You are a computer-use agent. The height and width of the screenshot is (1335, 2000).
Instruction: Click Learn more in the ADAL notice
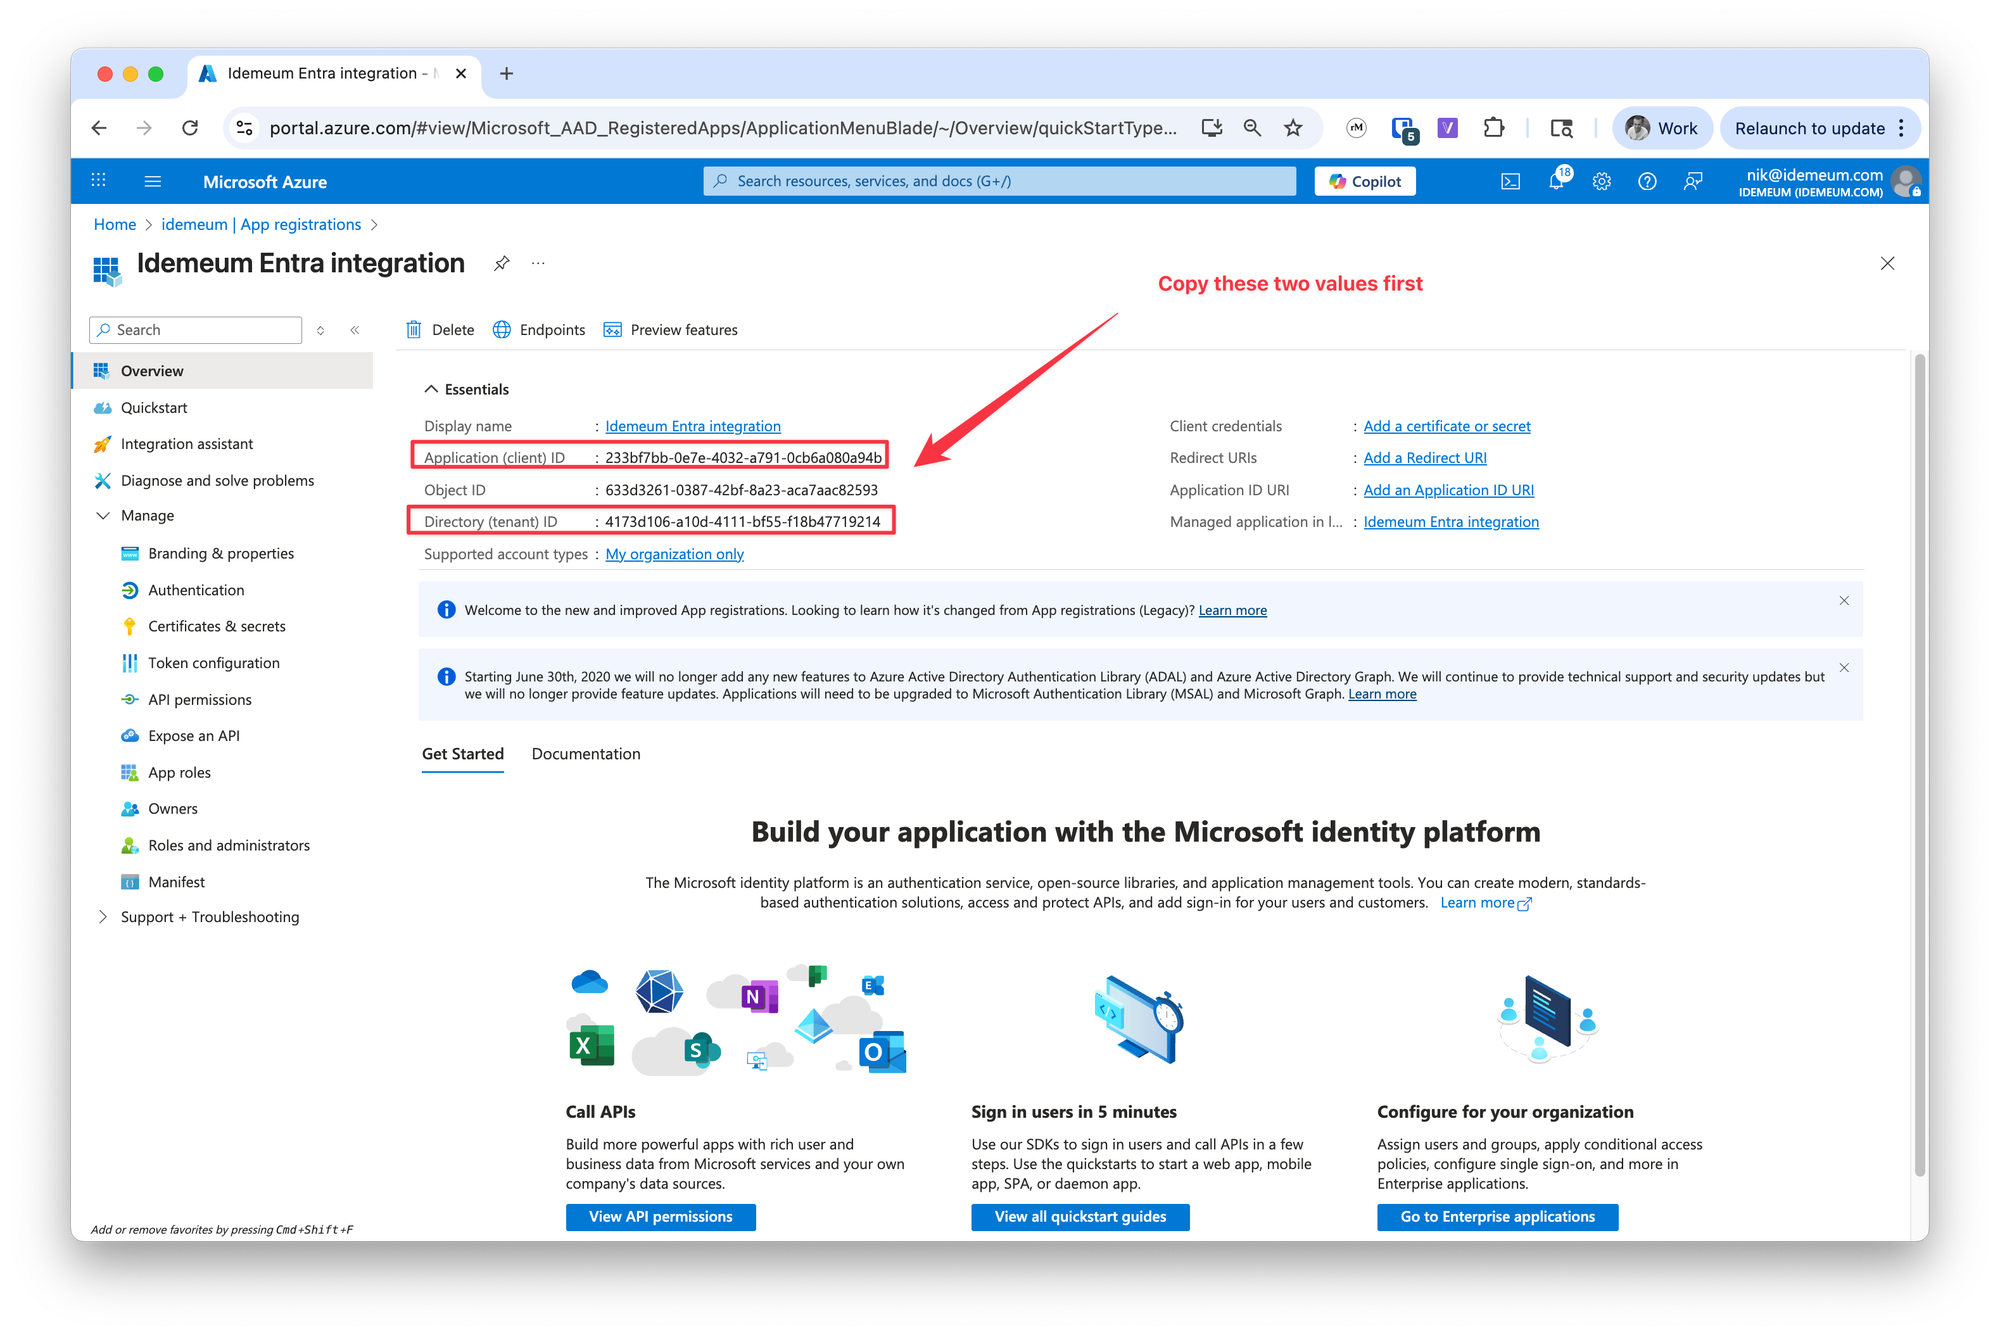[x=1382, y=694]
